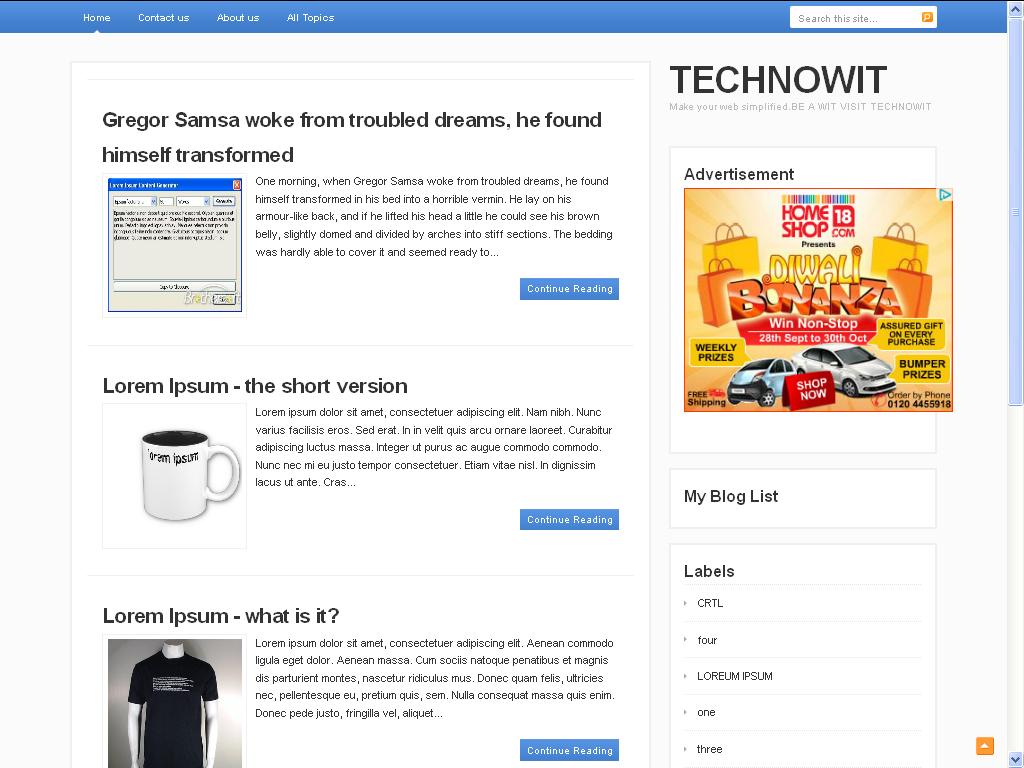Select the CRTL label
The image size is (1024, 768).
(710, 603)
